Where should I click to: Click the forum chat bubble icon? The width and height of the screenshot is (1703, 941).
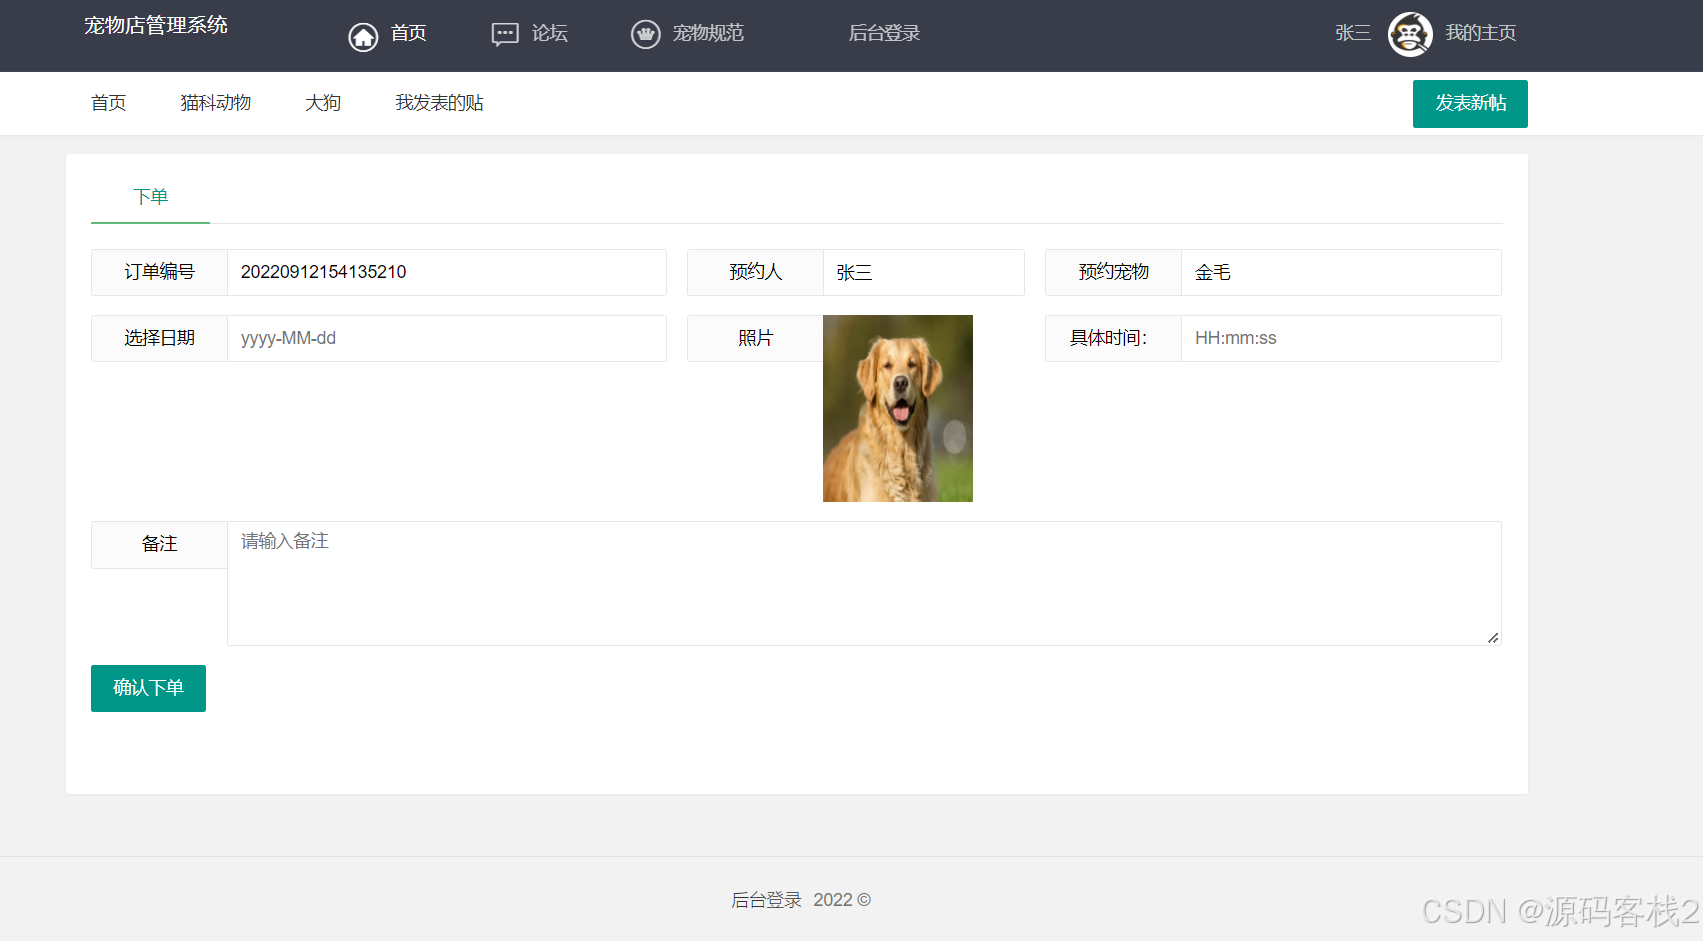click(505, 35)
